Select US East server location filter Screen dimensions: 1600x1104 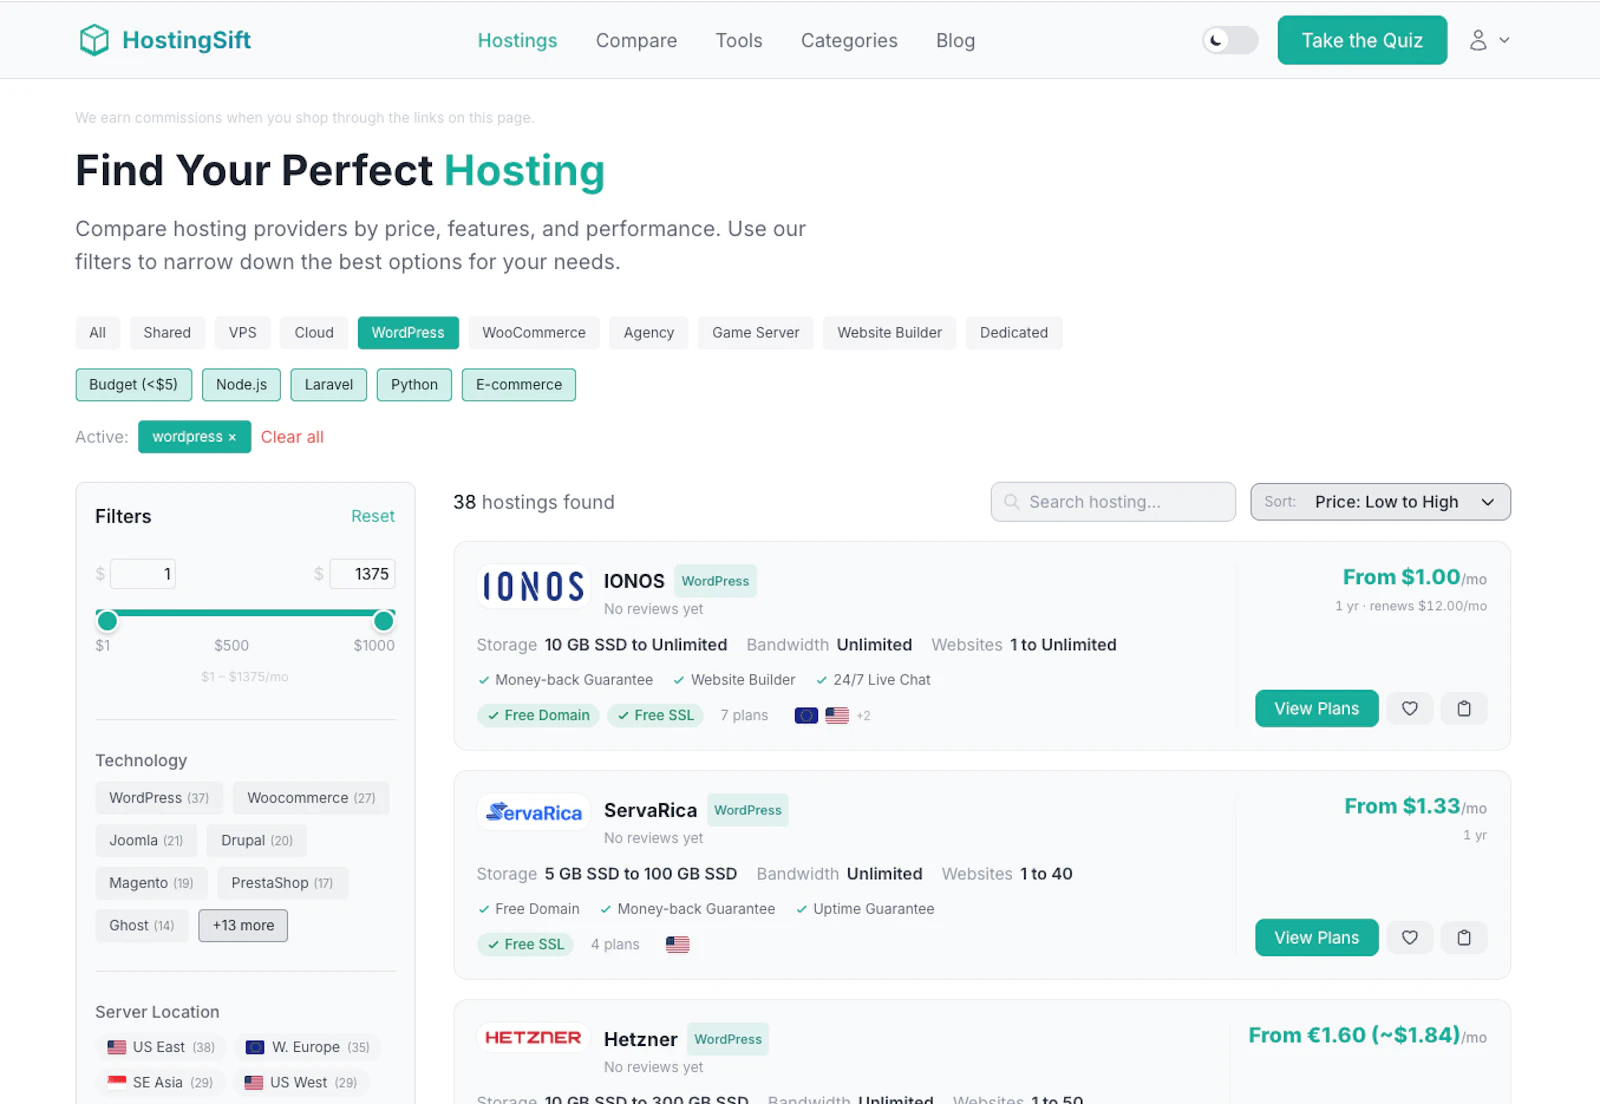coord(161,1047)
